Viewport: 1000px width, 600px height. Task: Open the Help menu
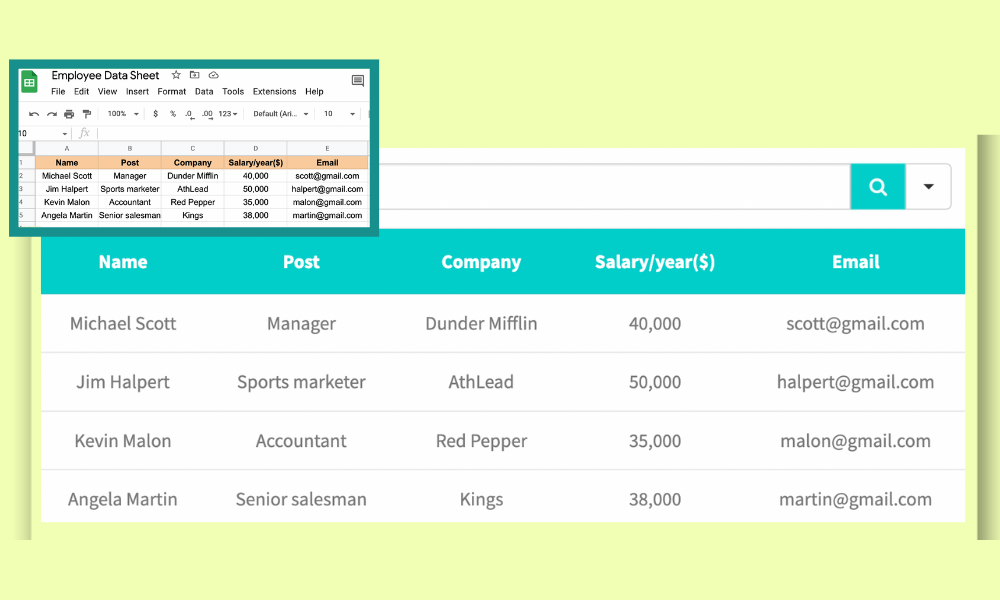314,92
